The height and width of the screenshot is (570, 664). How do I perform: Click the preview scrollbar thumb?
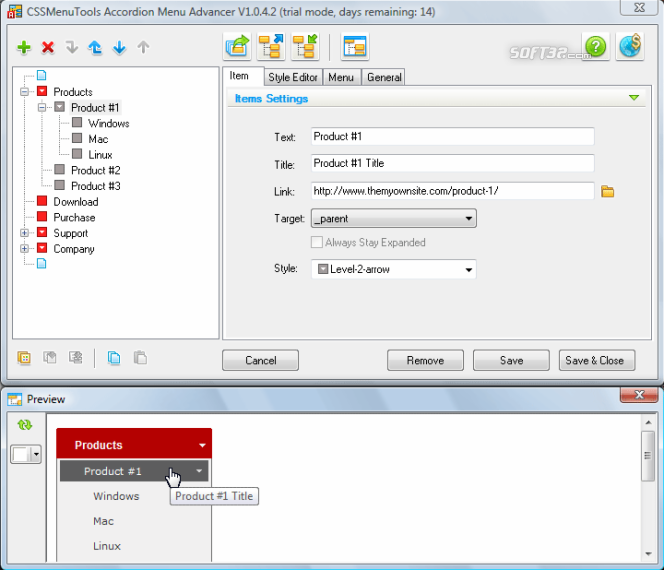[x=647, y=456]
